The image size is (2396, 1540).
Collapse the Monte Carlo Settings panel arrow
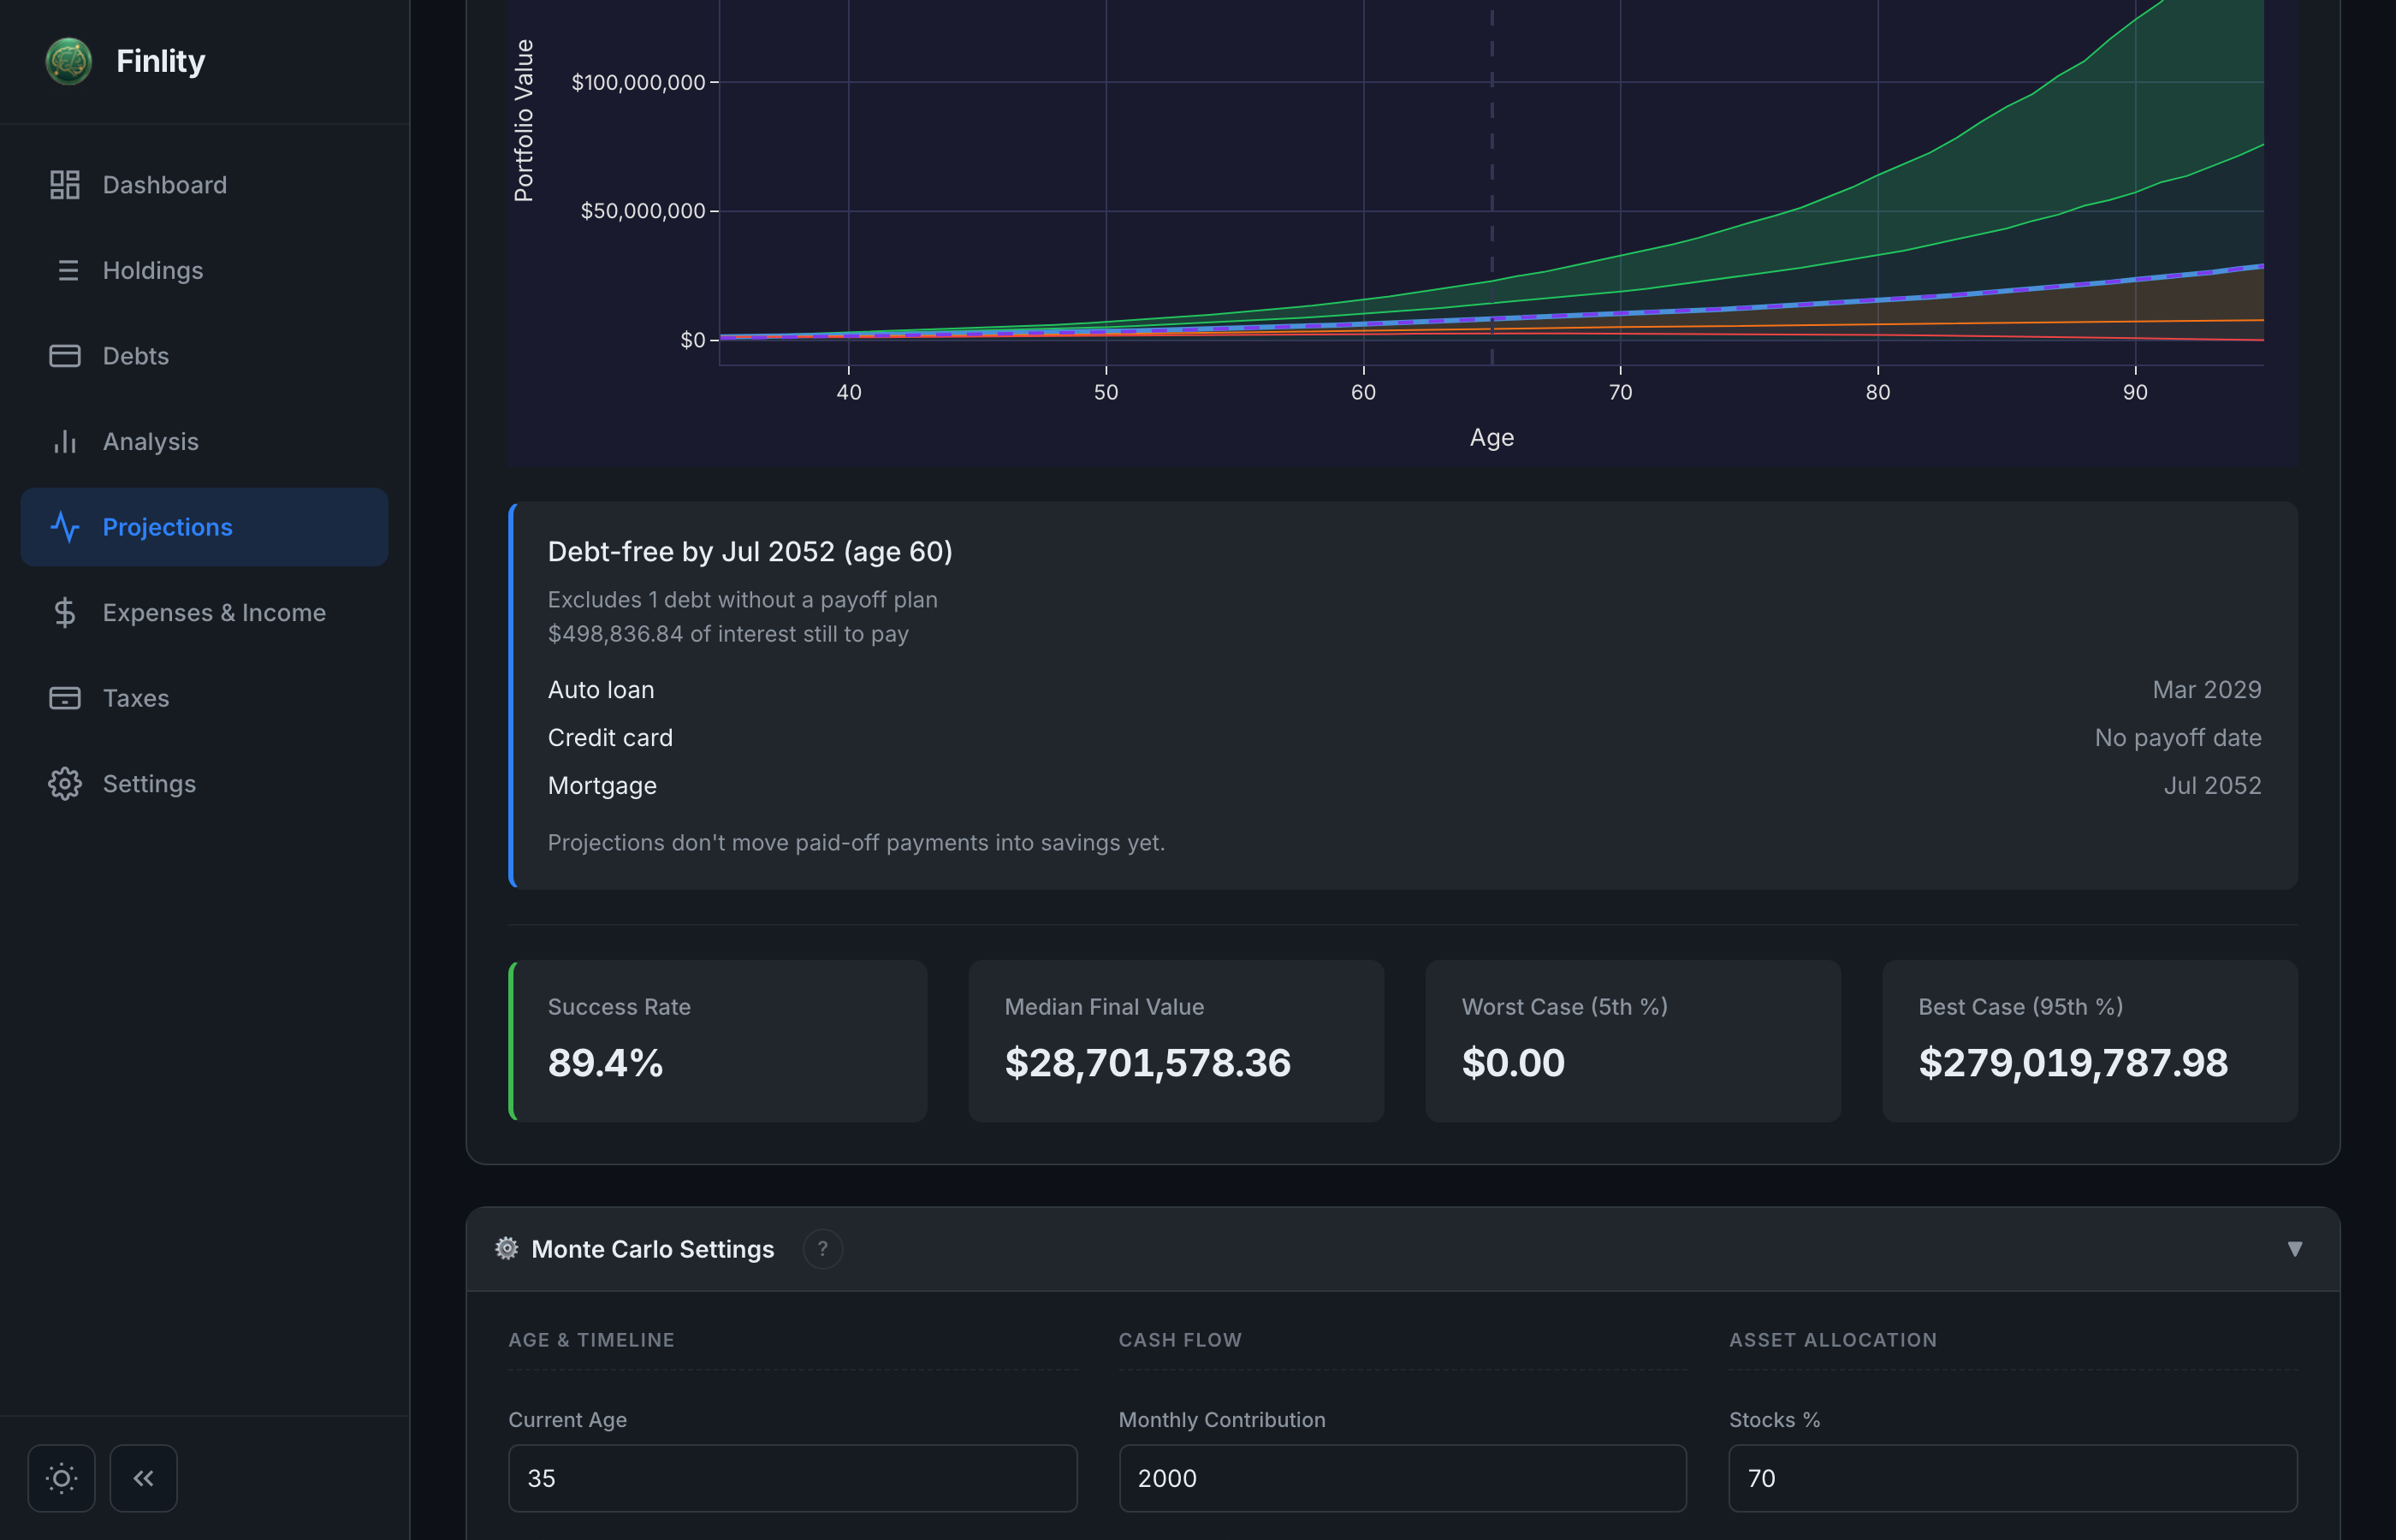[2294, 1249]
